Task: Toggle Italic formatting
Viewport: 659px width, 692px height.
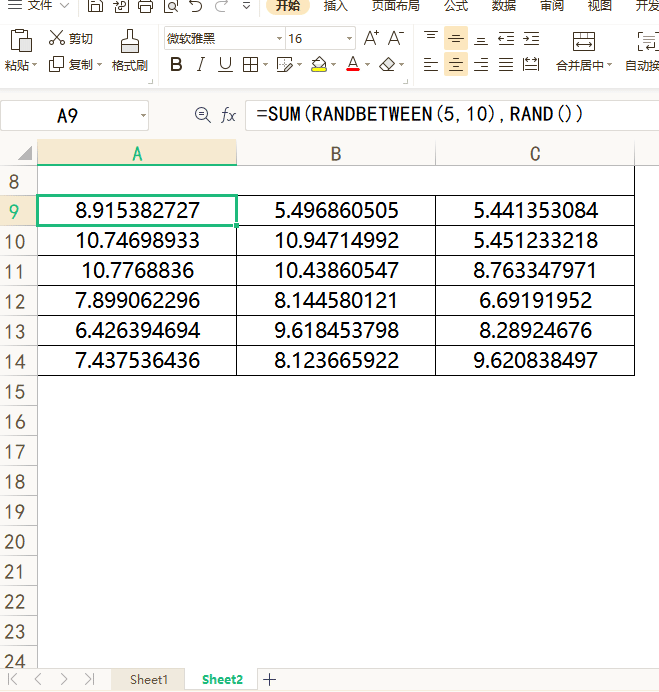Action: [x=201, y=65]
